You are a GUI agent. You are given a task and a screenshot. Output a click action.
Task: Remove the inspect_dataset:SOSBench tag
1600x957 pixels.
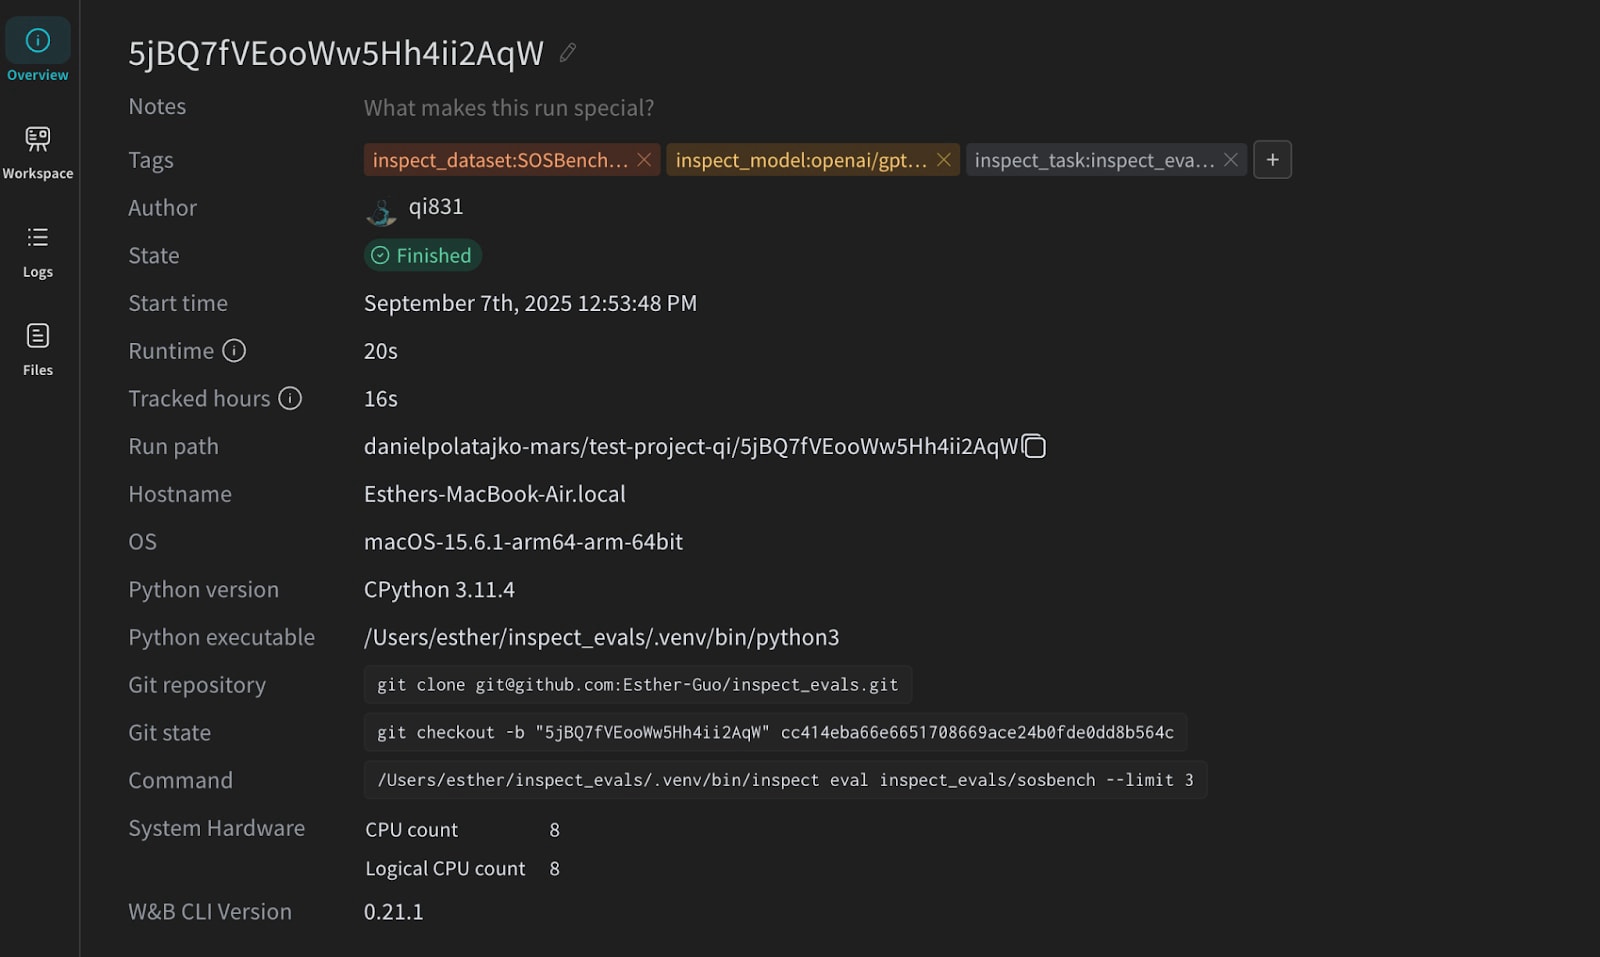point(644,160)
